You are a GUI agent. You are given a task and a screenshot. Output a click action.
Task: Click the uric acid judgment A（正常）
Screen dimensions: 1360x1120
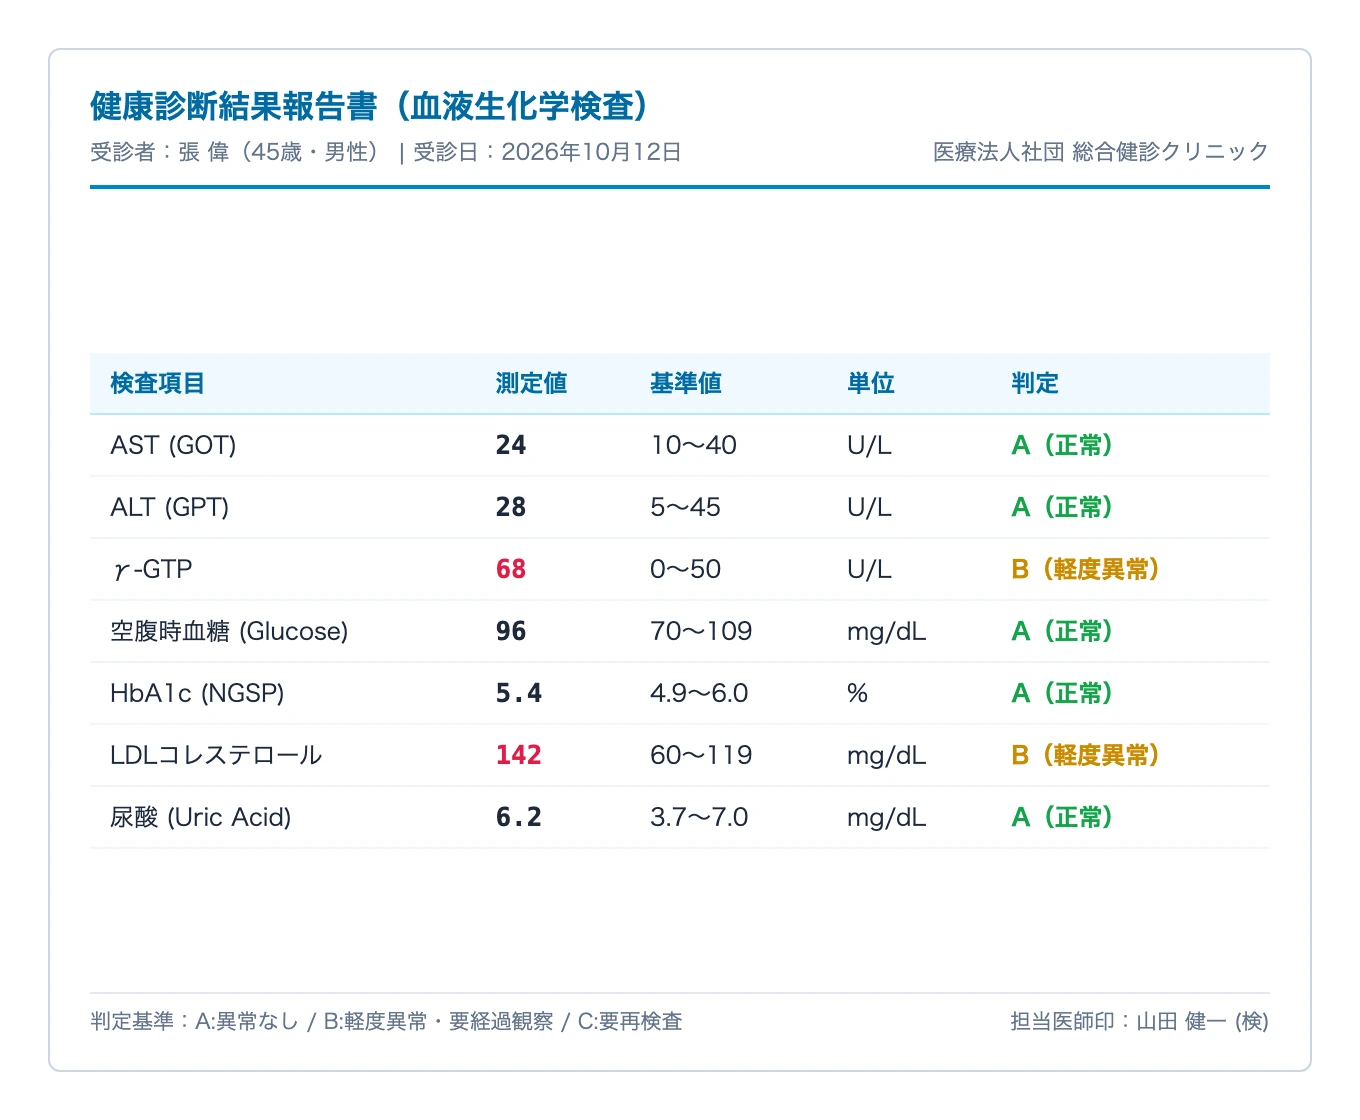pos(1062,817)
